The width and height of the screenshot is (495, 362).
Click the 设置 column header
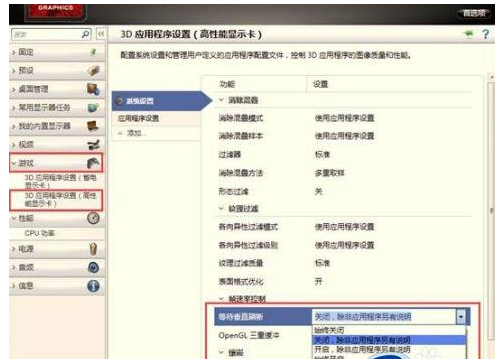[320, 84]
